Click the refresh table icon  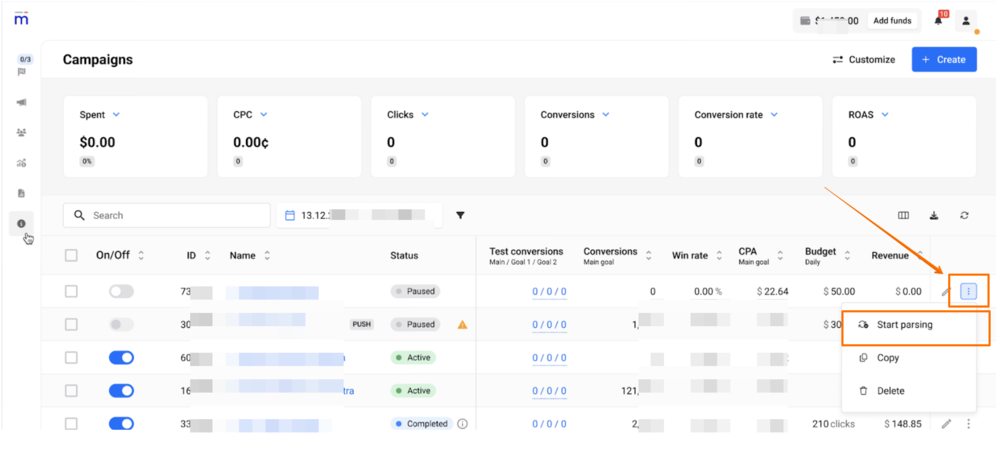point(965,215)
